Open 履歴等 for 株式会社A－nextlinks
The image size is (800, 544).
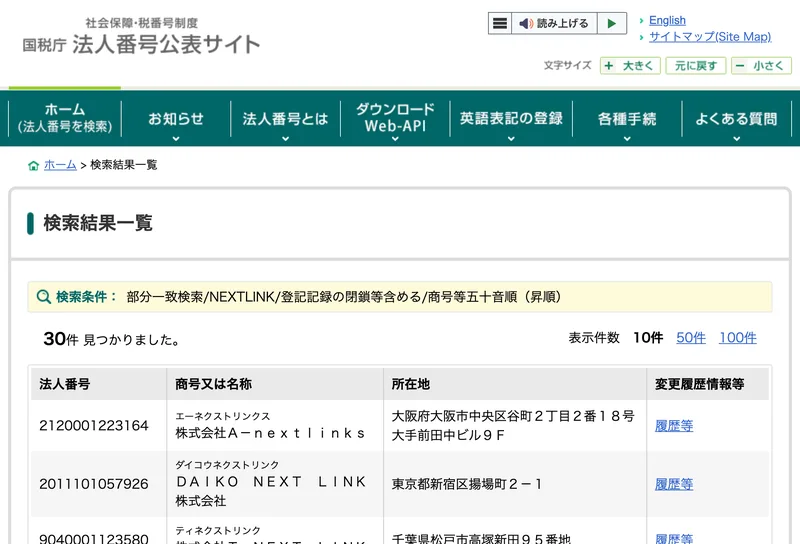coord(674,426)
